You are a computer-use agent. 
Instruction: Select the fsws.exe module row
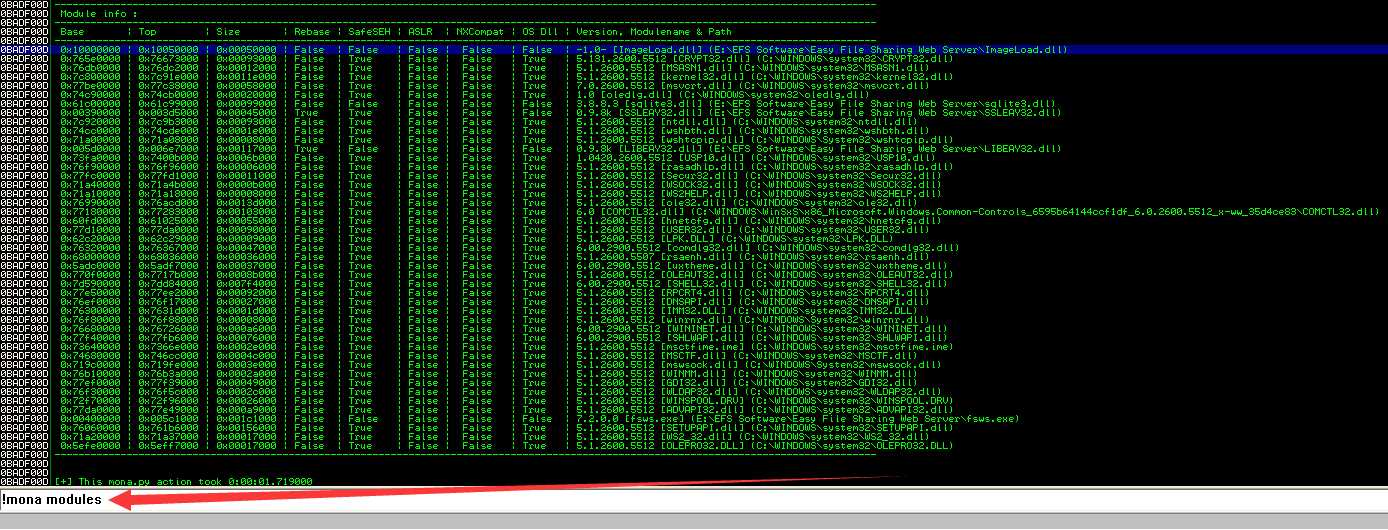pos(694,419)
